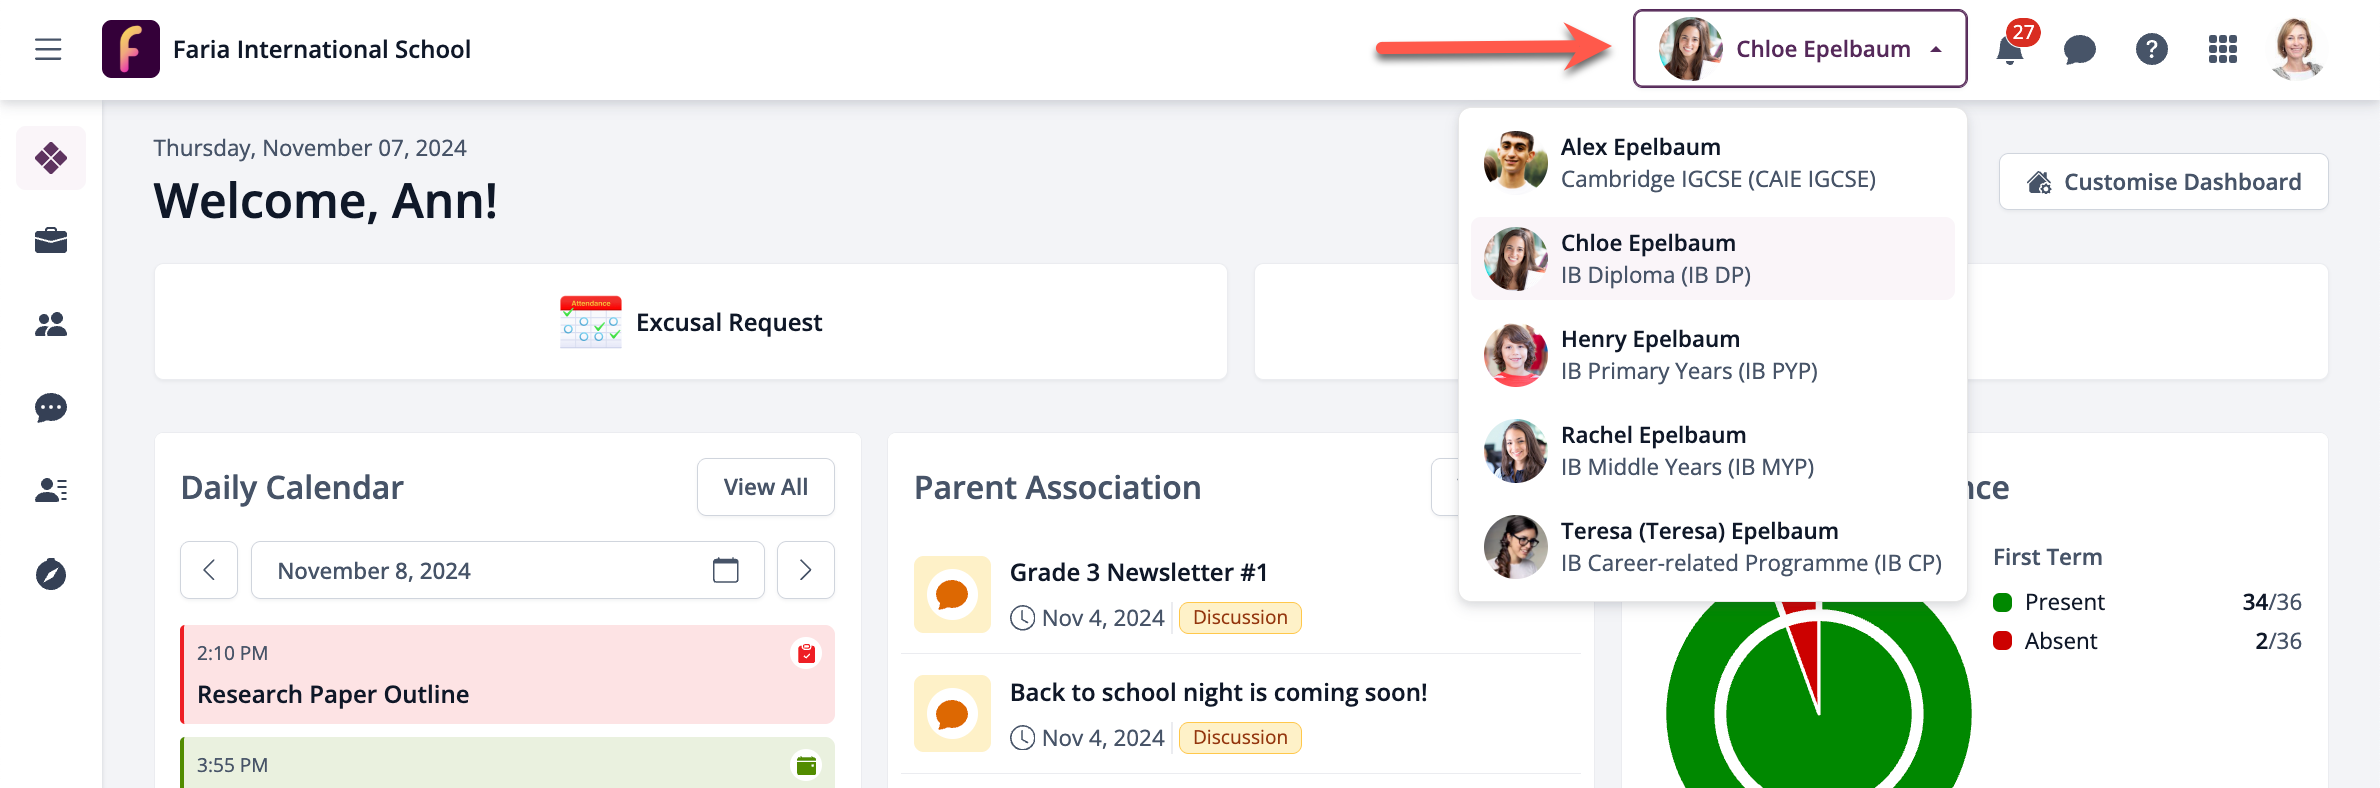Image resolution: width=2380 pixels, height=788 pixels.
Task: Click the sidebar chat bubble icon
Action: (51, 408)
